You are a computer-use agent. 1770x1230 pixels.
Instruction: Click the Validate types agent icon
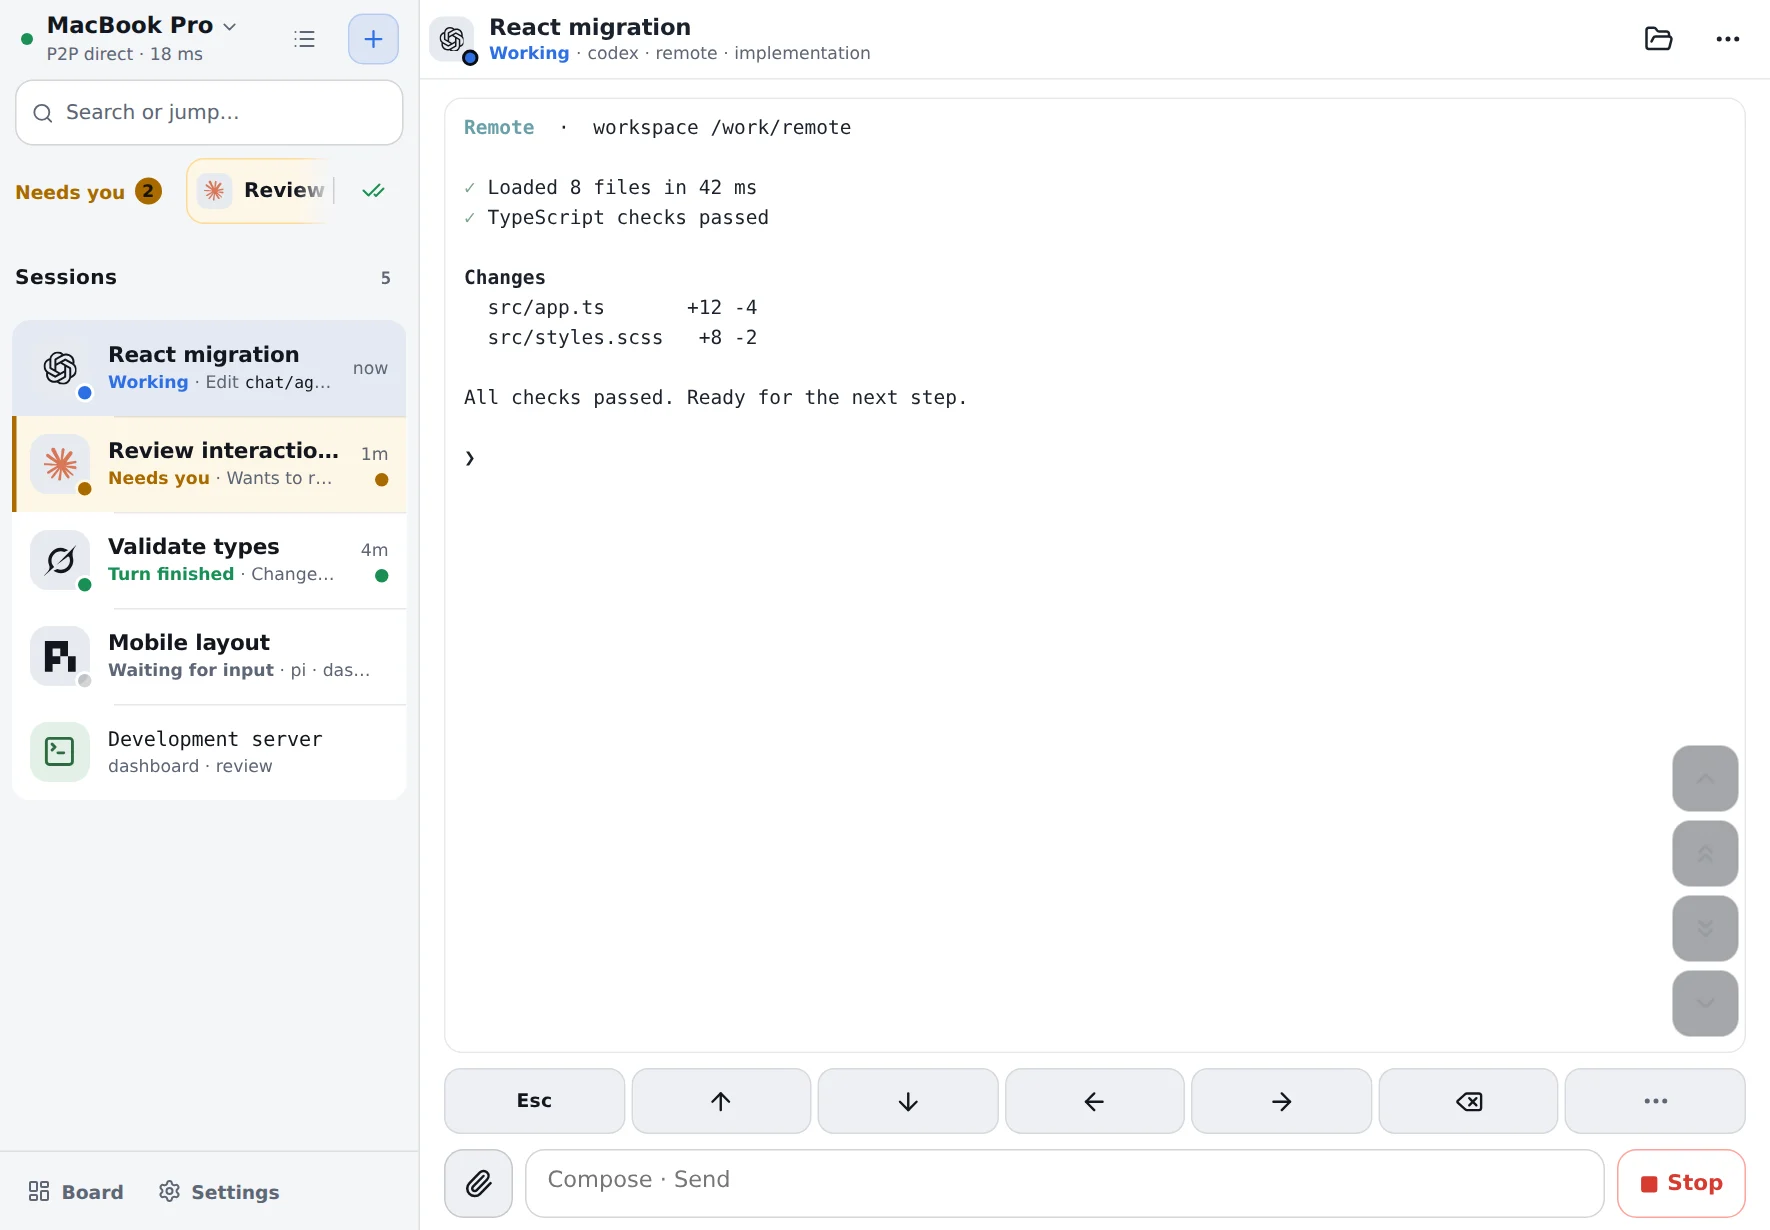coord(60,560)
